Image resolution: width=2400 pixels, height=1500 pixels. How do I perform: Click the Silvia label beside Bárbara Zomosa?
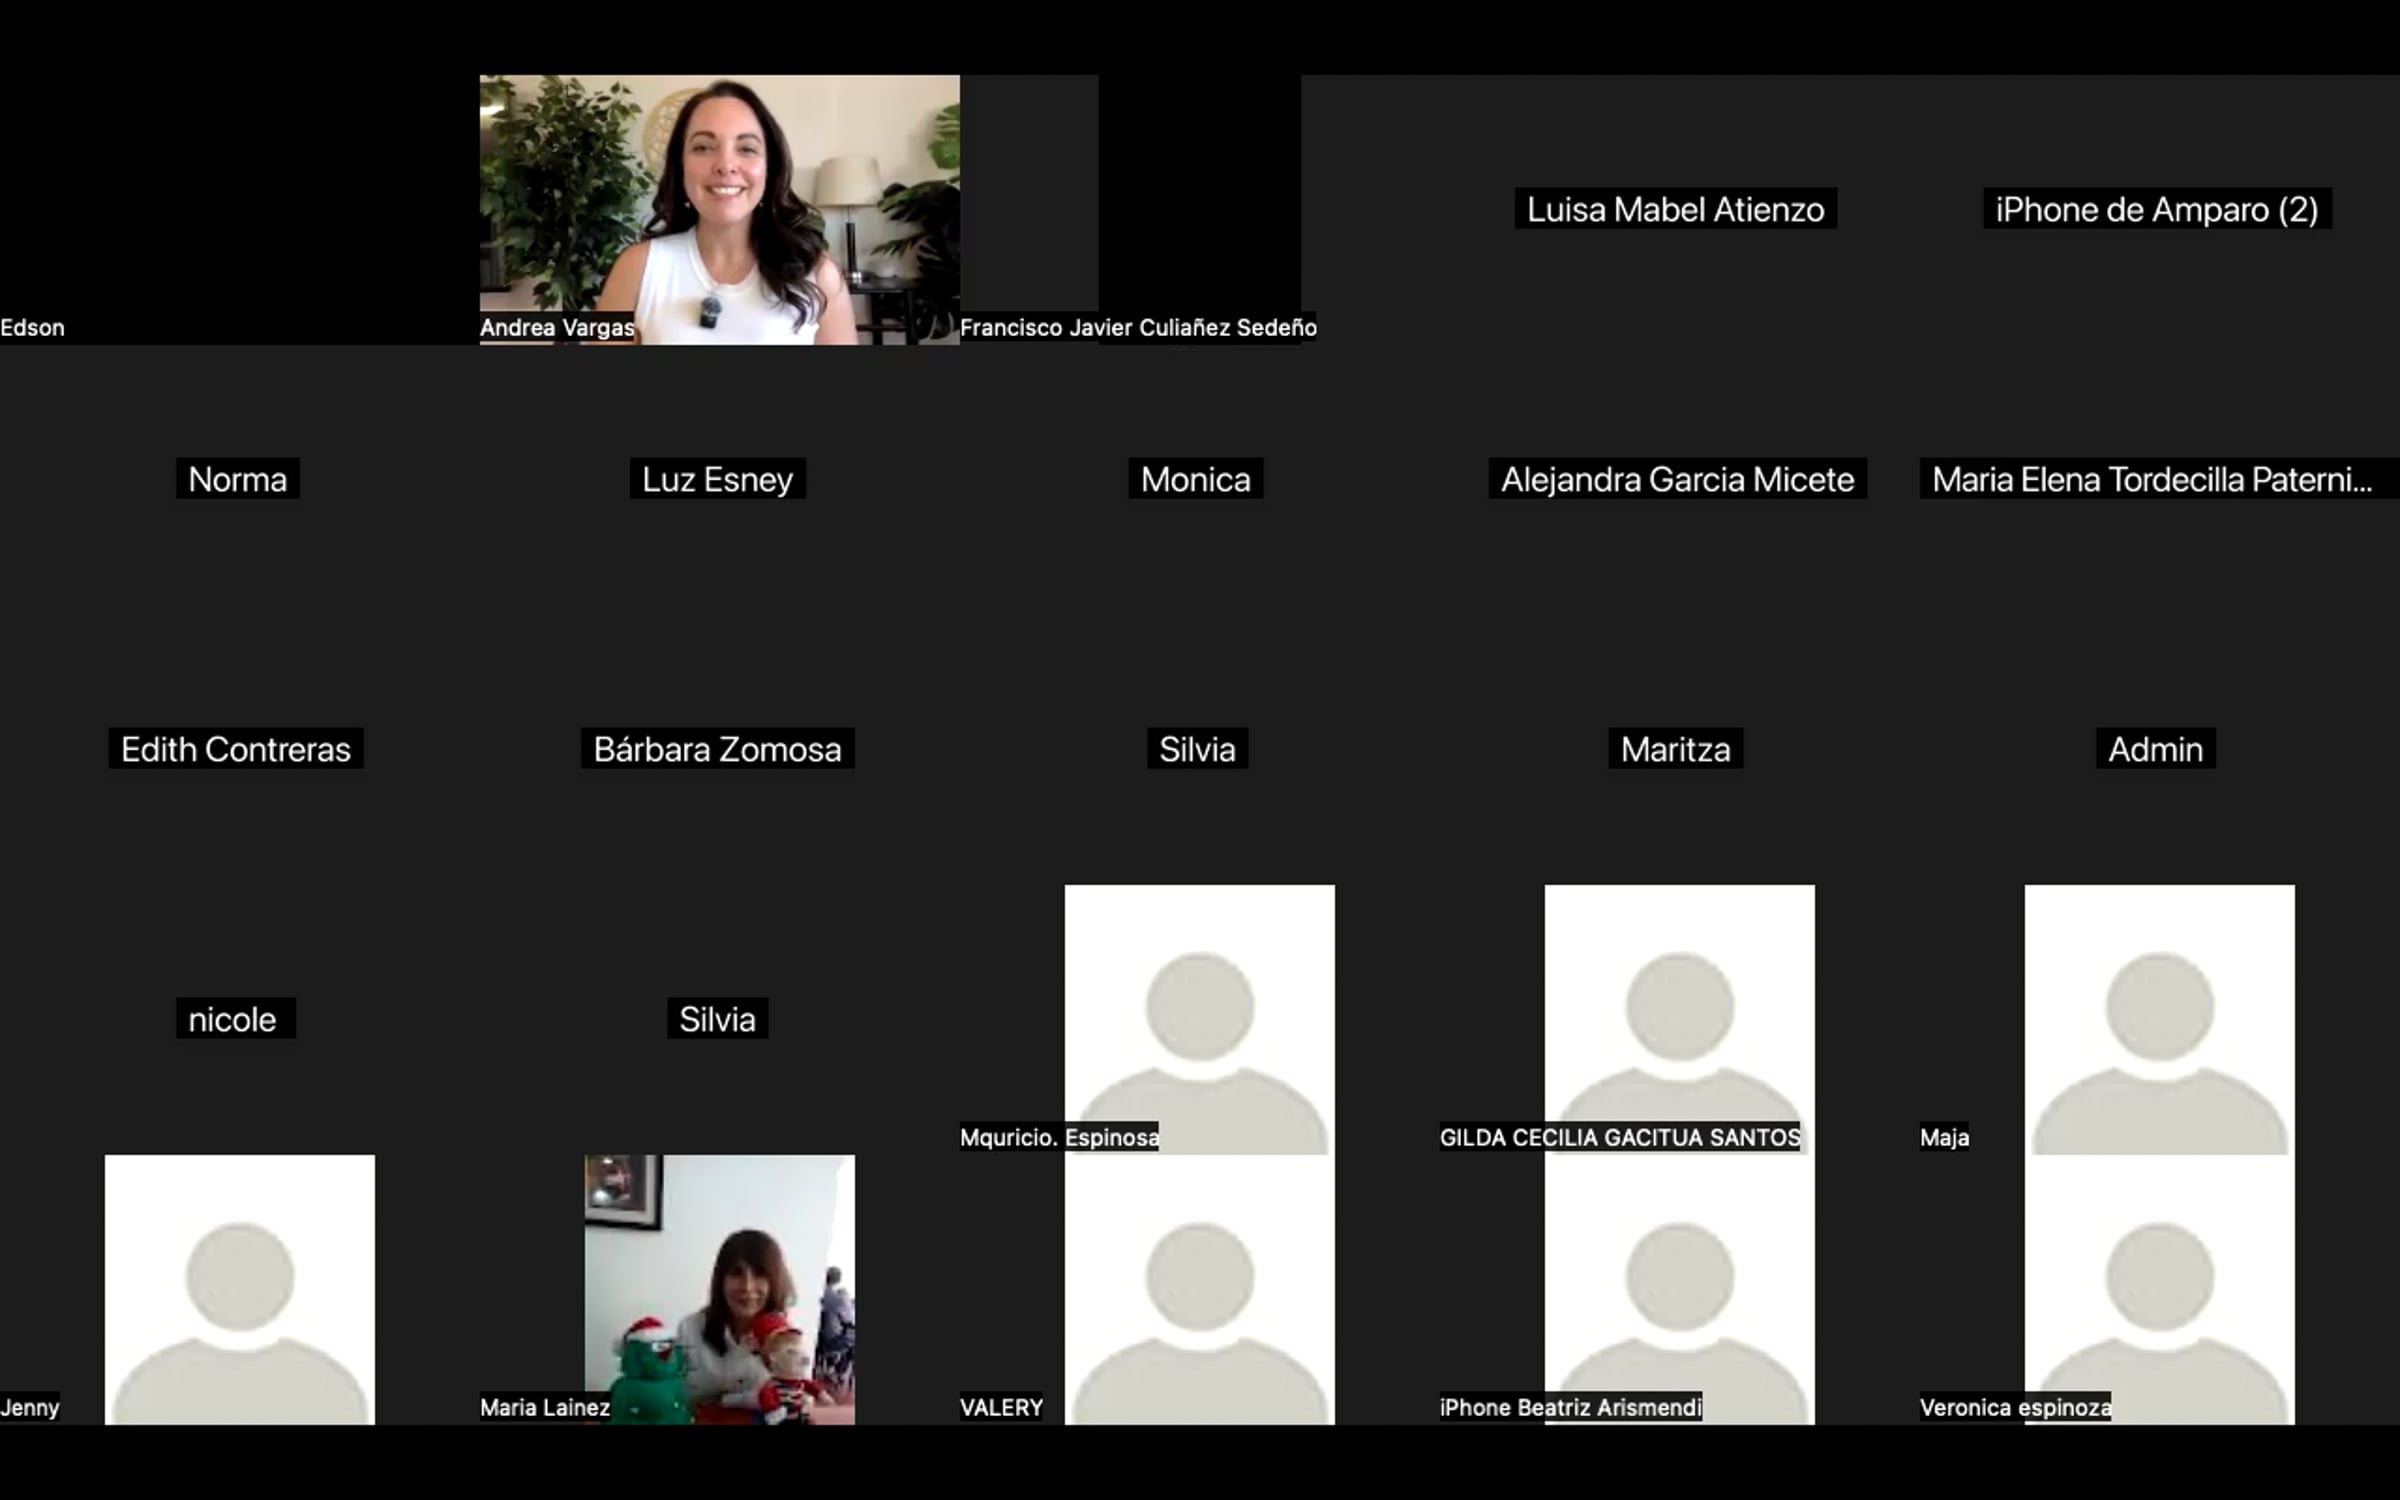coord(1197,749)
